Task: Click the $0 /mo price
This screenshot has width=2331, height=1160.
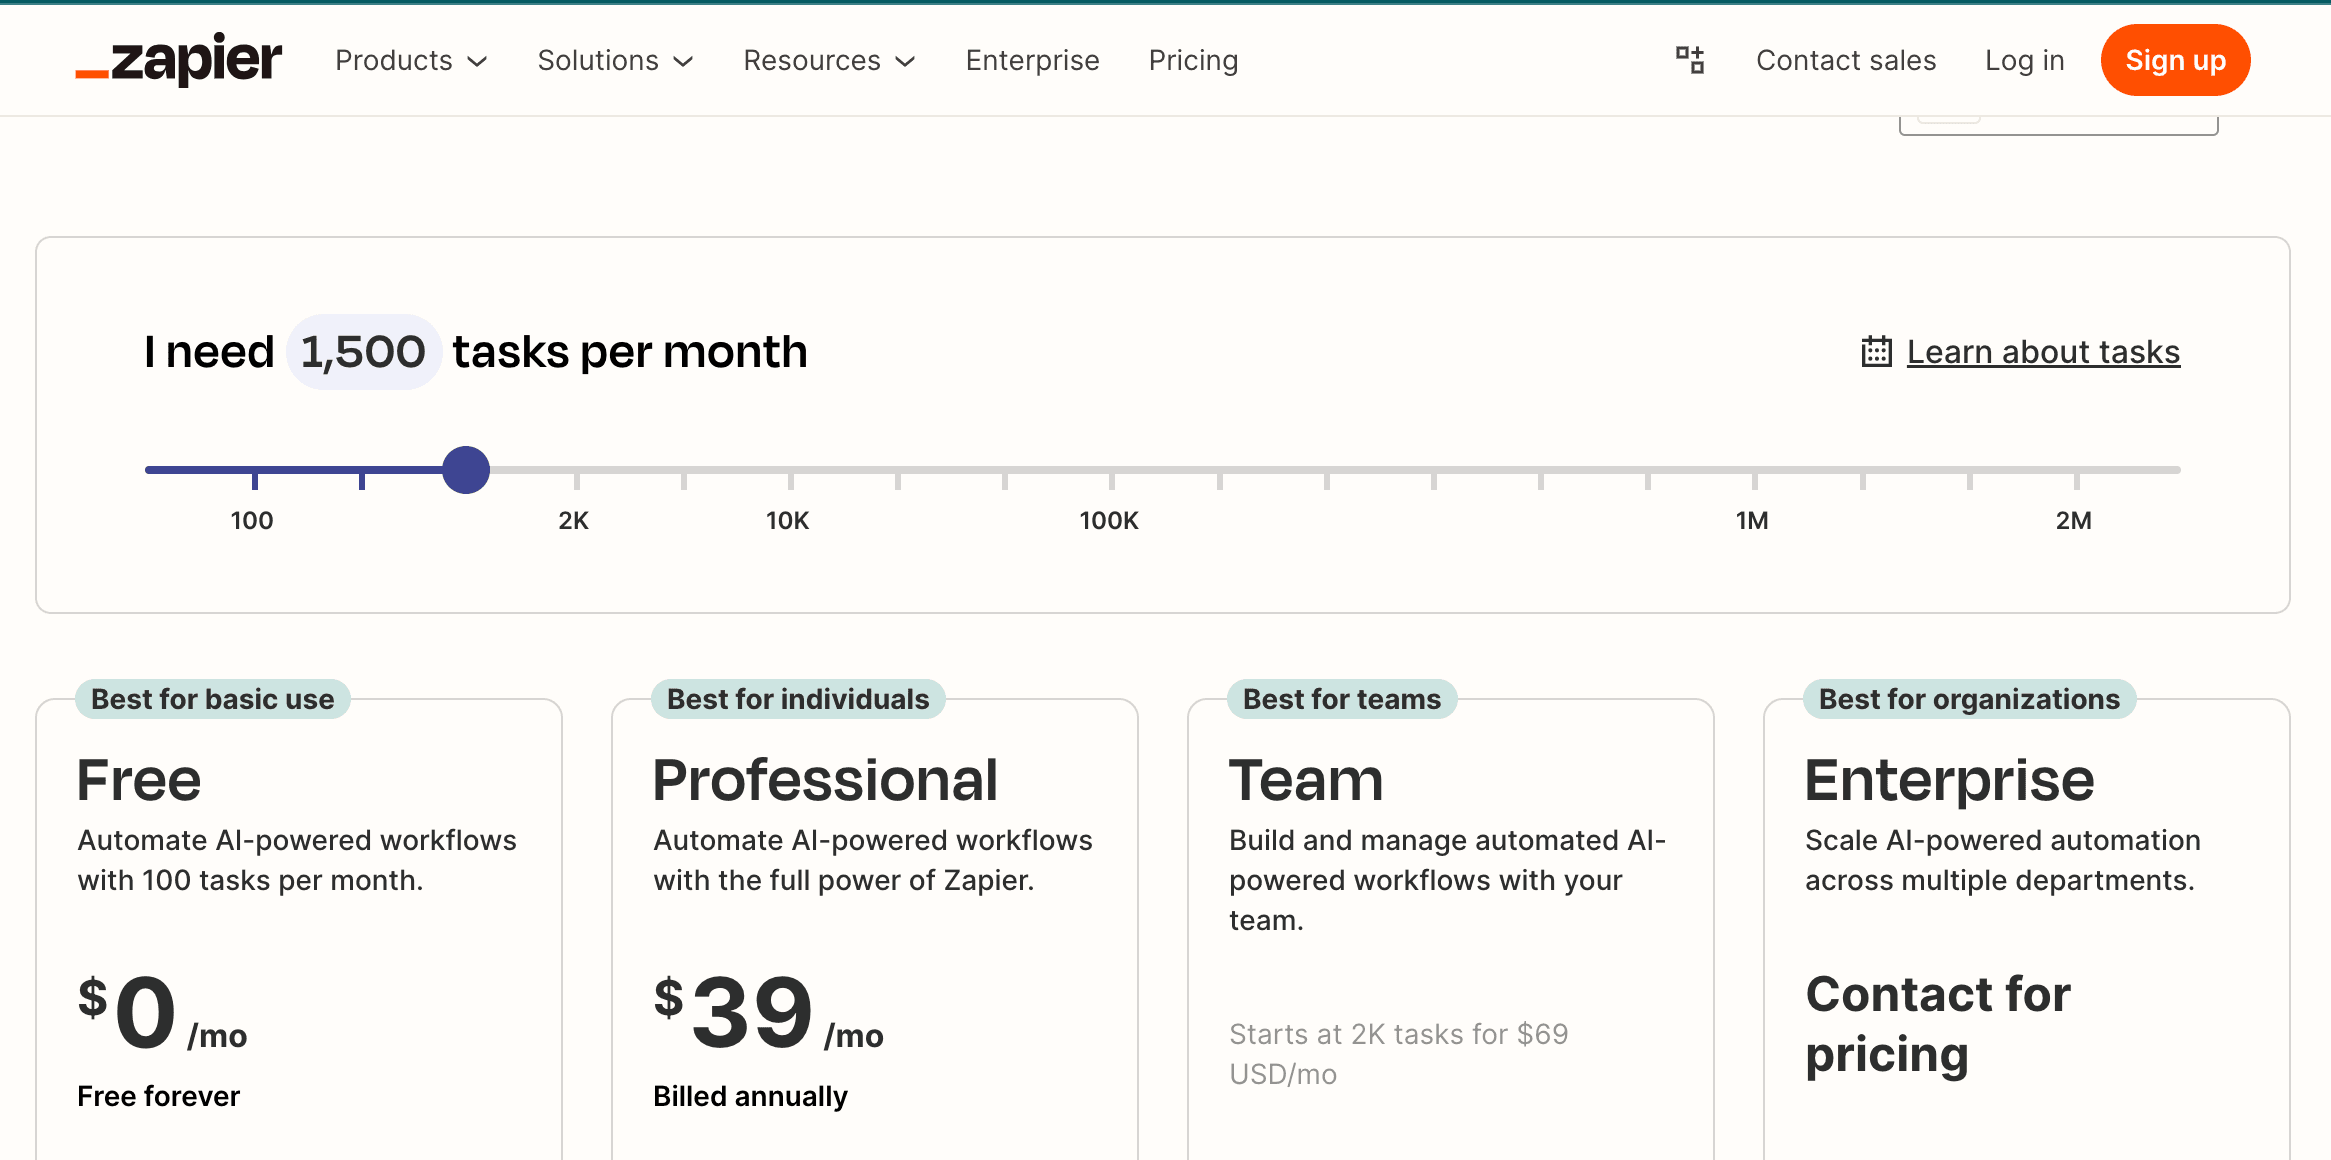Action: (162, 1012)
